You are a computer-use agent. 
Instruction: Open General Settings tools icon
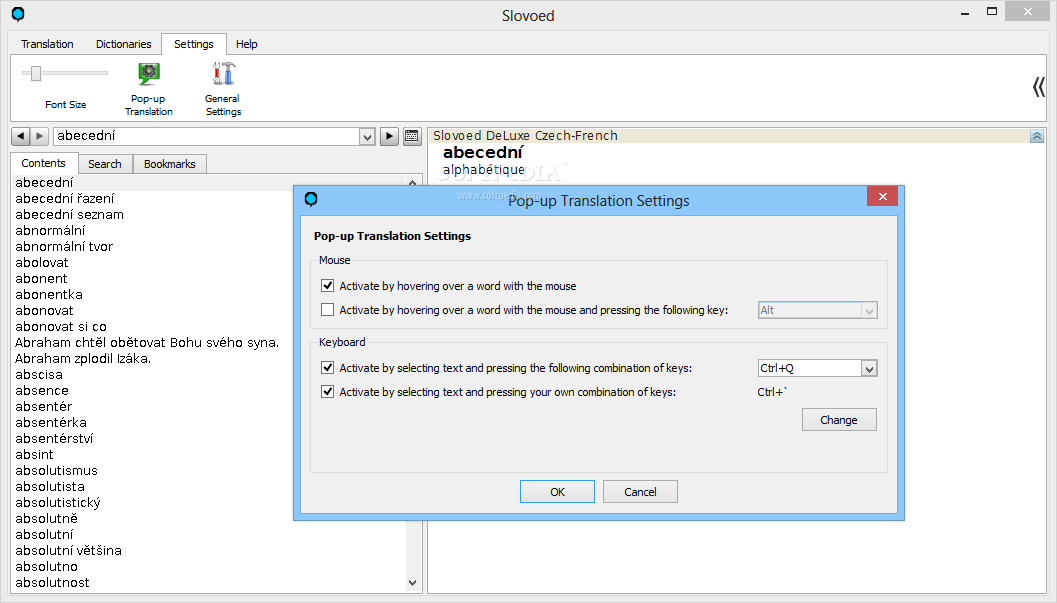pos(223,74)
